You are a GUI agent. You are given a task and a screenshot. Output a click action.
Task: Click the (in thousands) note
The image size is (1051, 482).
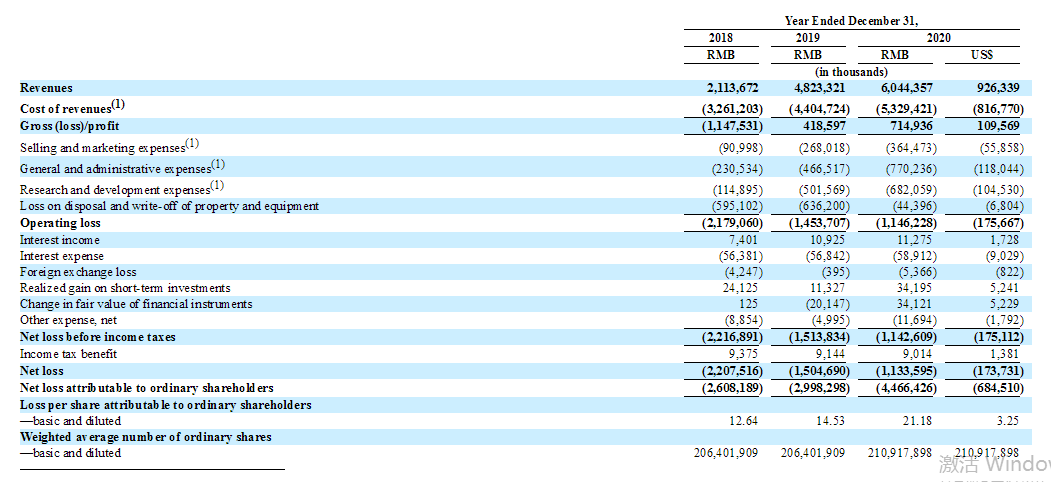[x=851, y=71]
